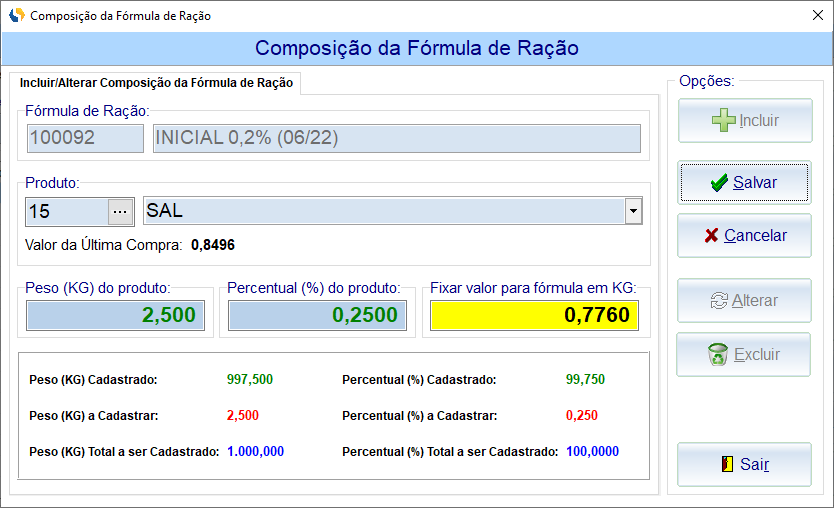
Task: Click the yellow Fixar valor field
Action: click(534, 315)
